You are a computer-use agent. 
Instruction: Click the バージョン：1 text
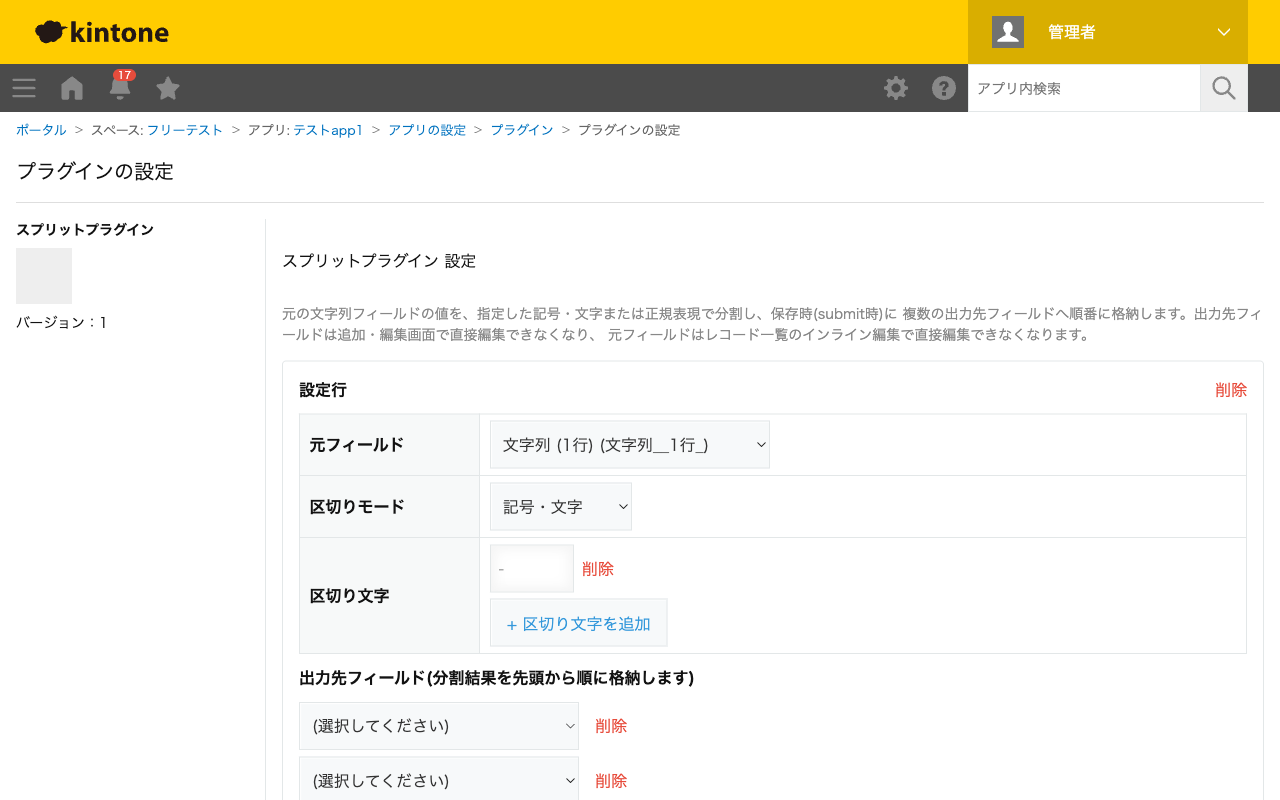pos(62,323)
